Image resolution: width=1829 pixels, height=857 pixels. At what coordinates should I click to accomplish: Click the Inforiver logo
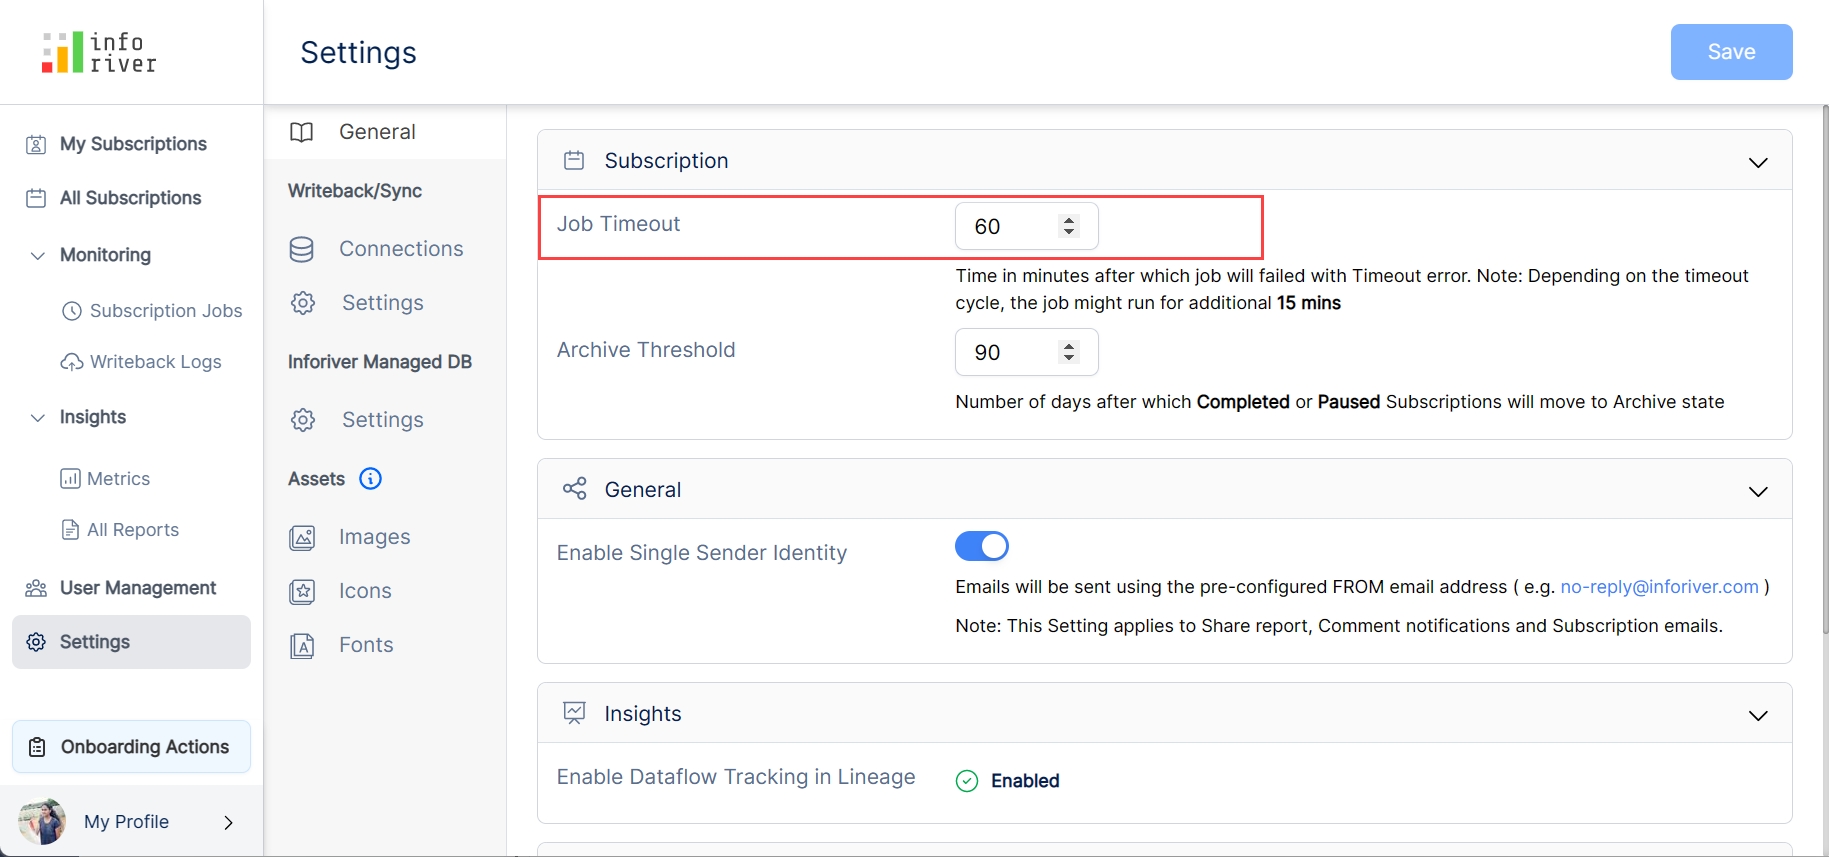pos(99,52)
